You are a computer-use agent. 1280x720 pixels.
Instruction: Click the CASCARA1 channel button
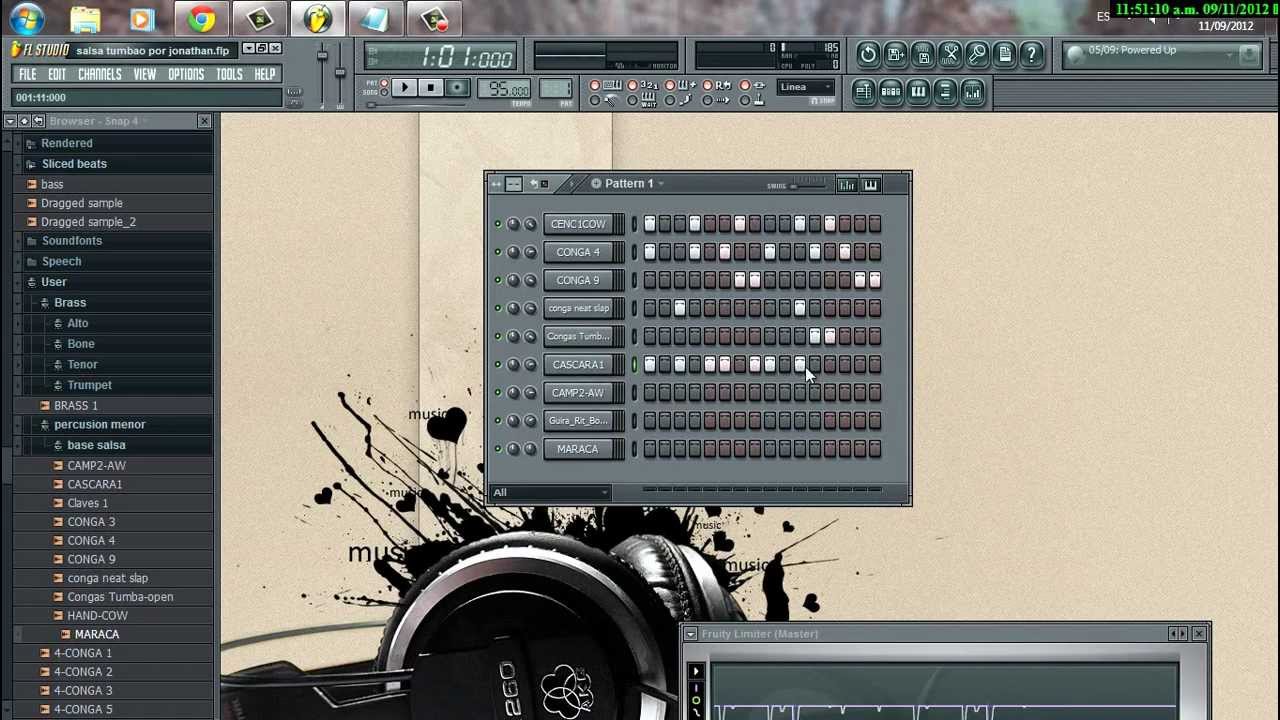click(x=578, y=364)
